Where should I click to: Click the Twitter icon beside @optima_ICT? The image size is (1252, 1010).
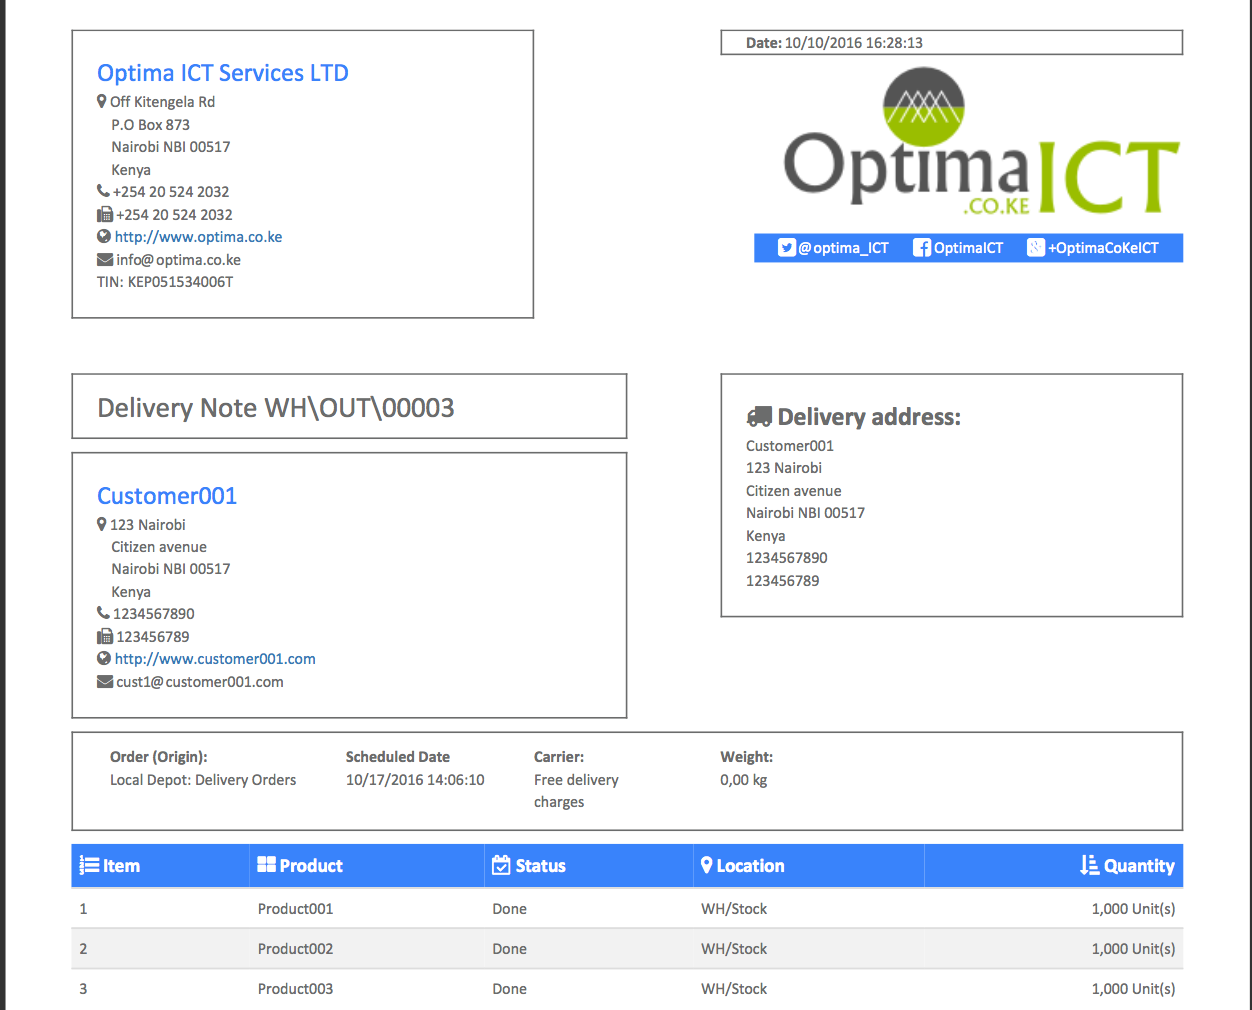click(x=787, y=248)
